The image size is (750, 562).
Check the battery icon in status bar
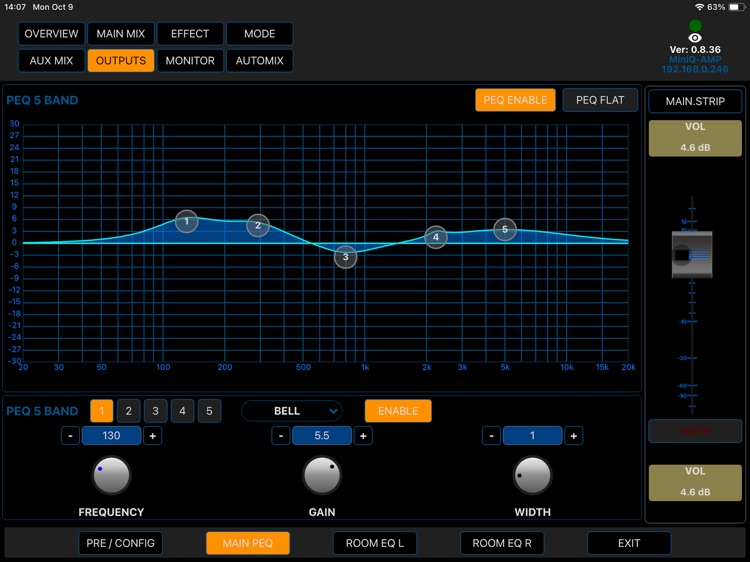click(x=737, y=7)
